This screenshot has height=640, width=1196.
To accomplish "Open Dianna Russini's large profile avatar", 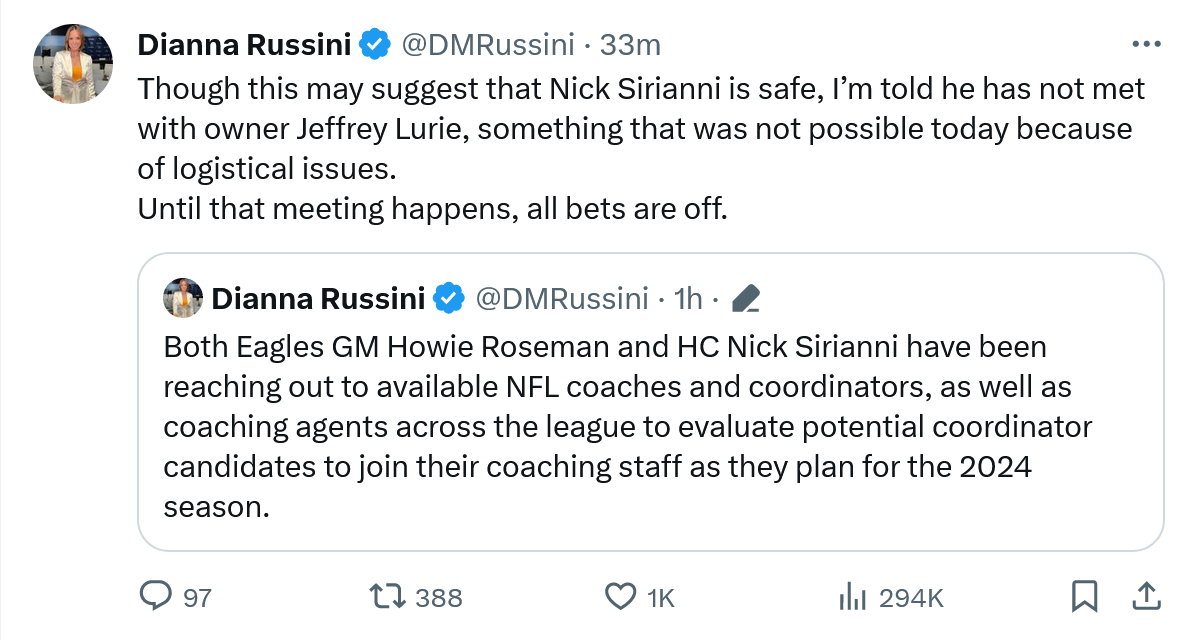I will point(72,64).
